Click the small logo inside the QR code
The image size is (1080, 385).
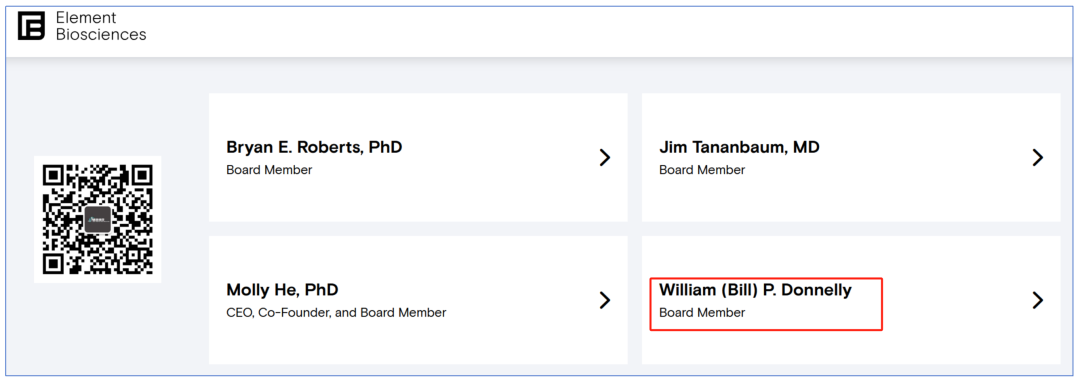pos(98,220)
